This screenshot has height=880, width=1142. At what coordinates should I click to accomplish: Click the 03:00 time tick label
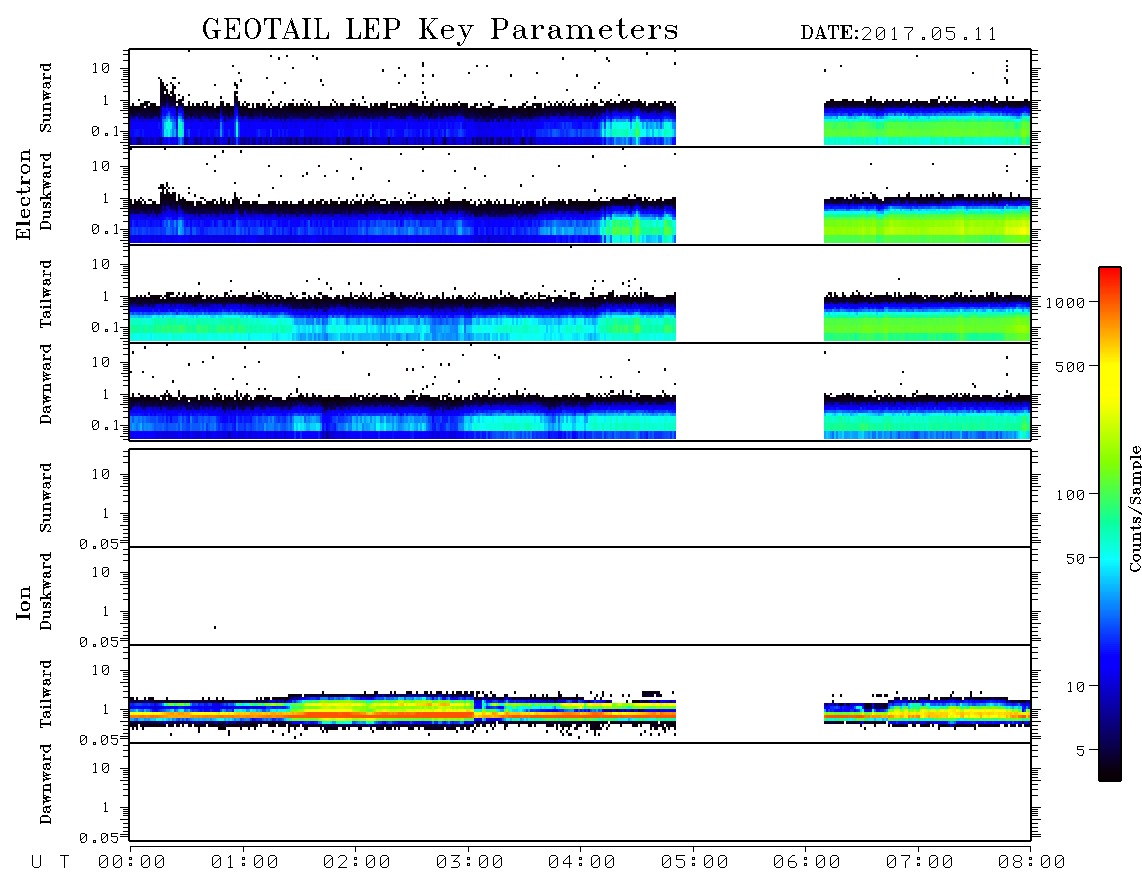click(x=470, y=863)
